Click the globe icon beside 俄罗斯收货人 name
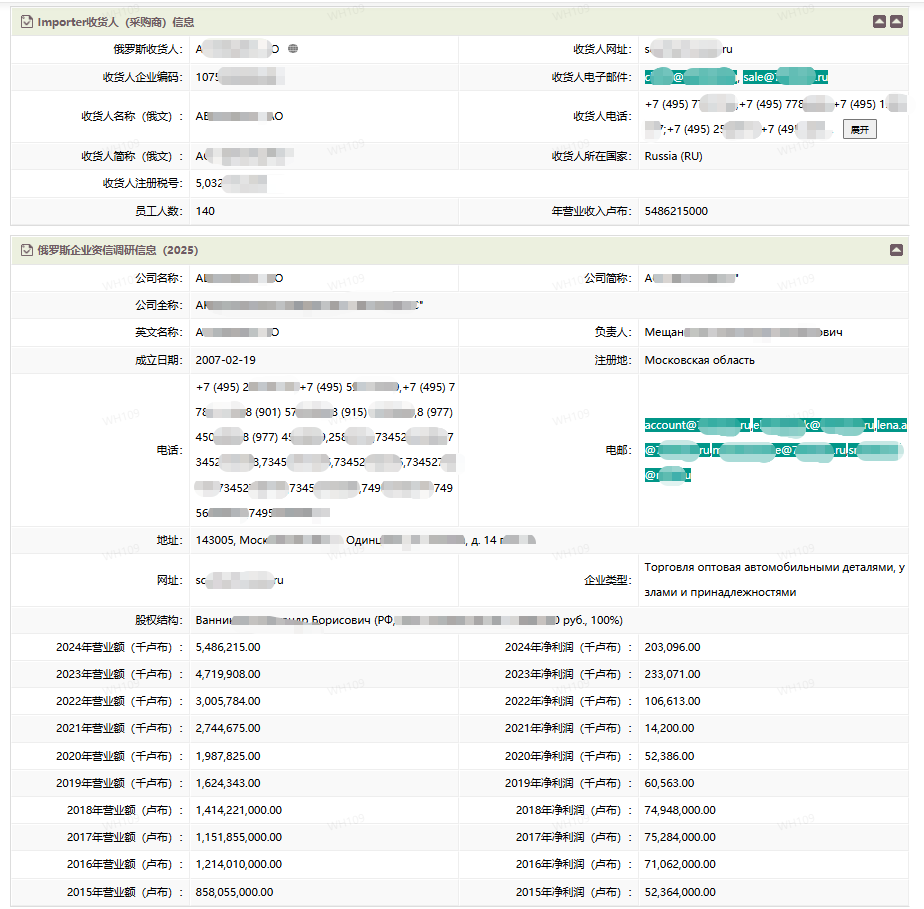This screenshot has width=924, height=909. (292, 49)
